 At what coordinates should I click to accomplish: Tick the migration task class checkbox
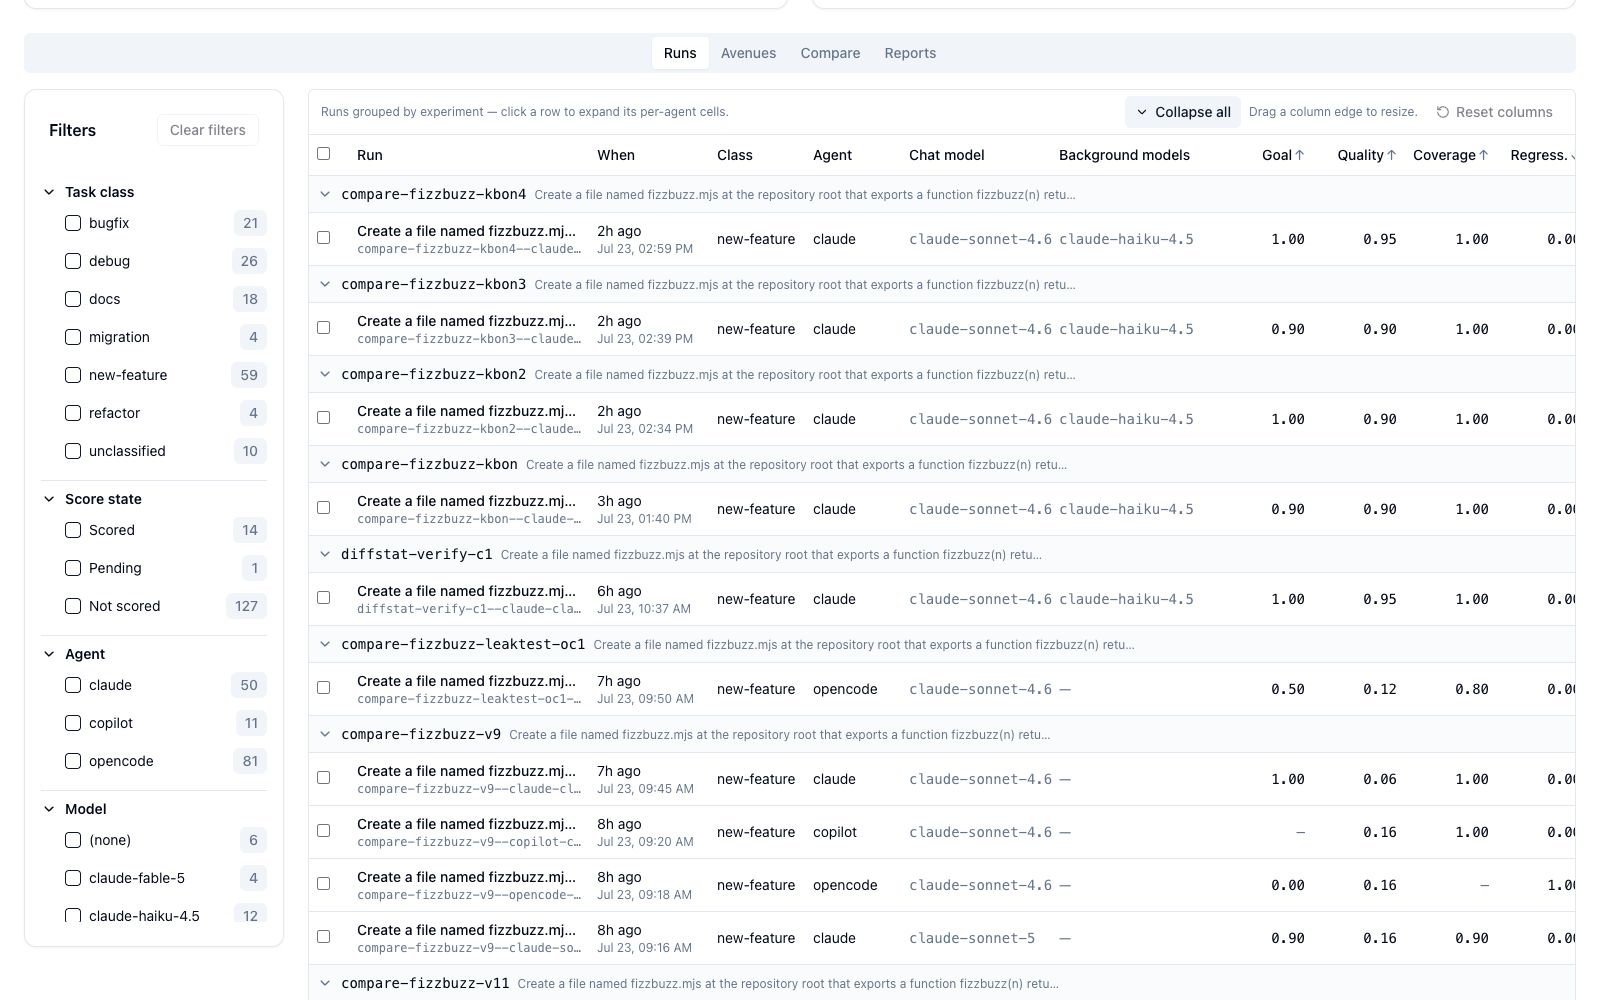(x=73, y=337)
